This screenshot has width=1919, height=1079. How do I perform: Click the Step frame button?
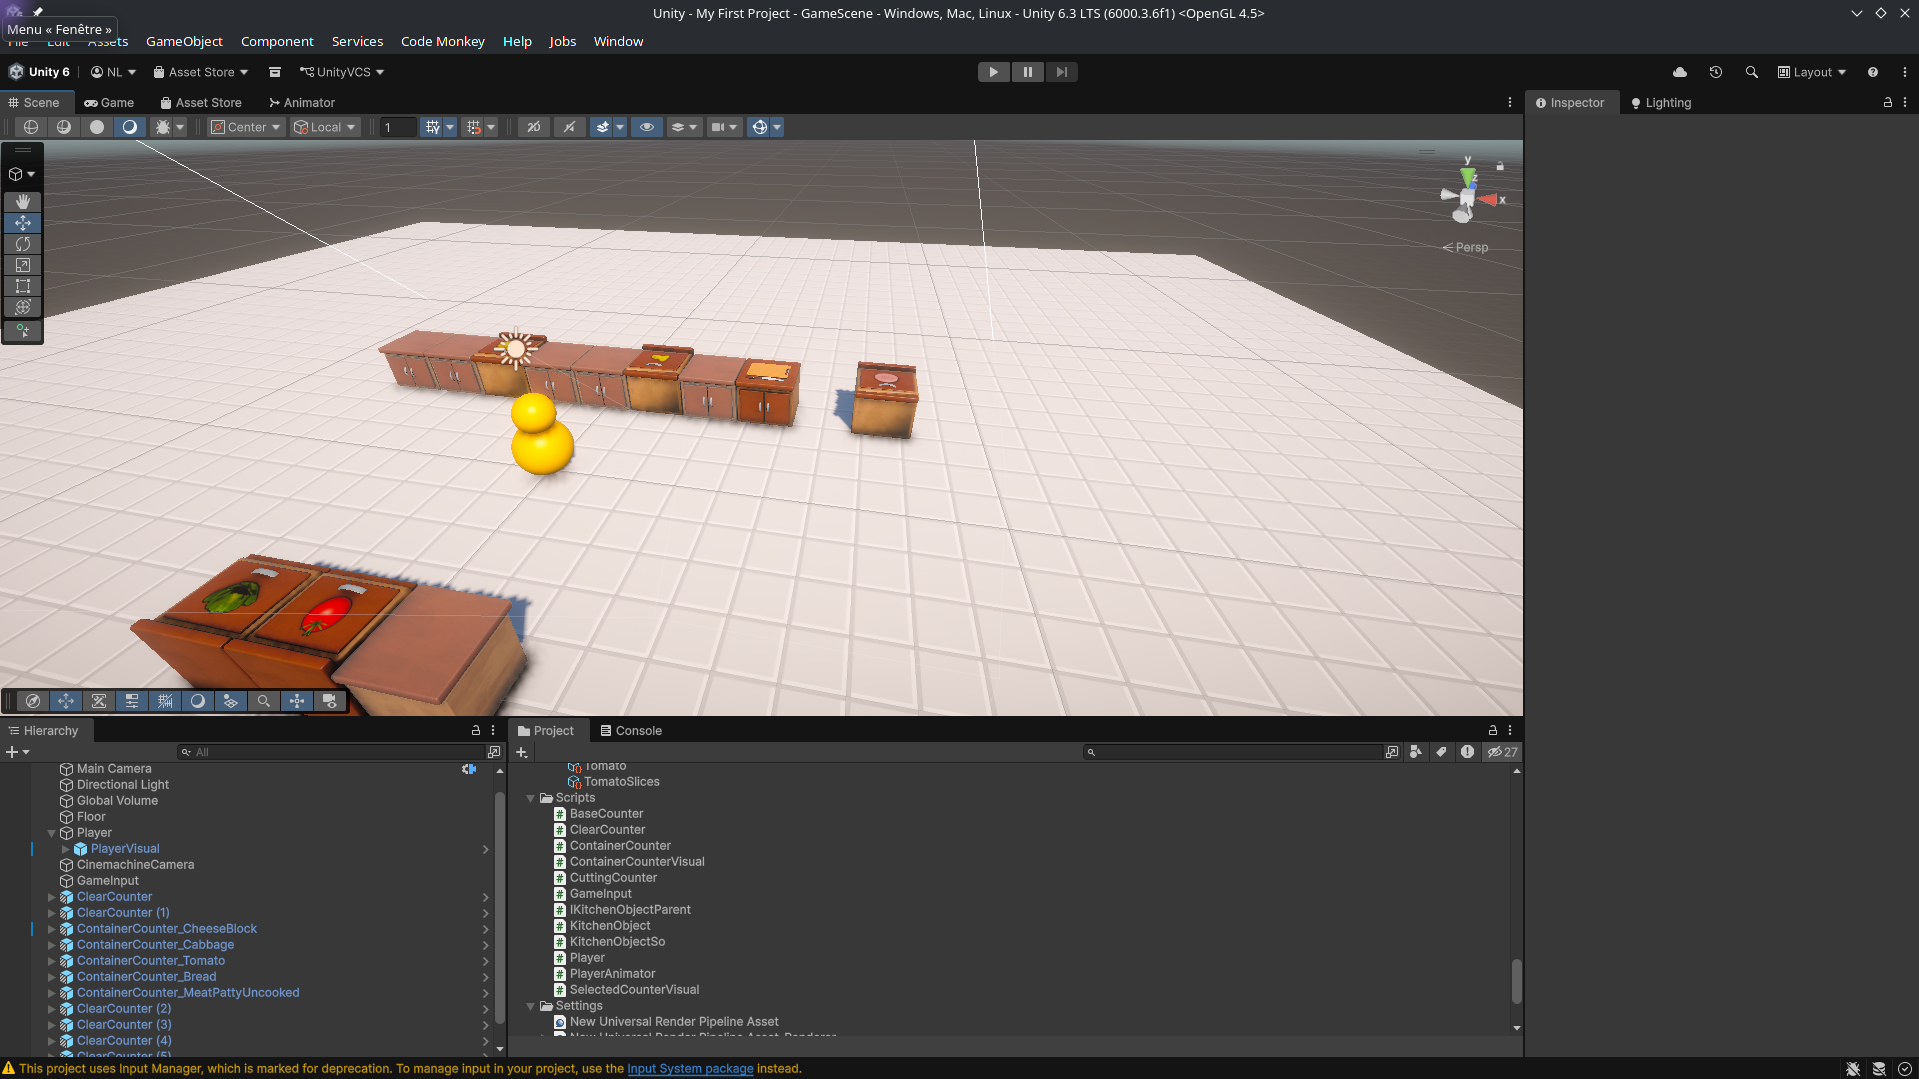1061,72
